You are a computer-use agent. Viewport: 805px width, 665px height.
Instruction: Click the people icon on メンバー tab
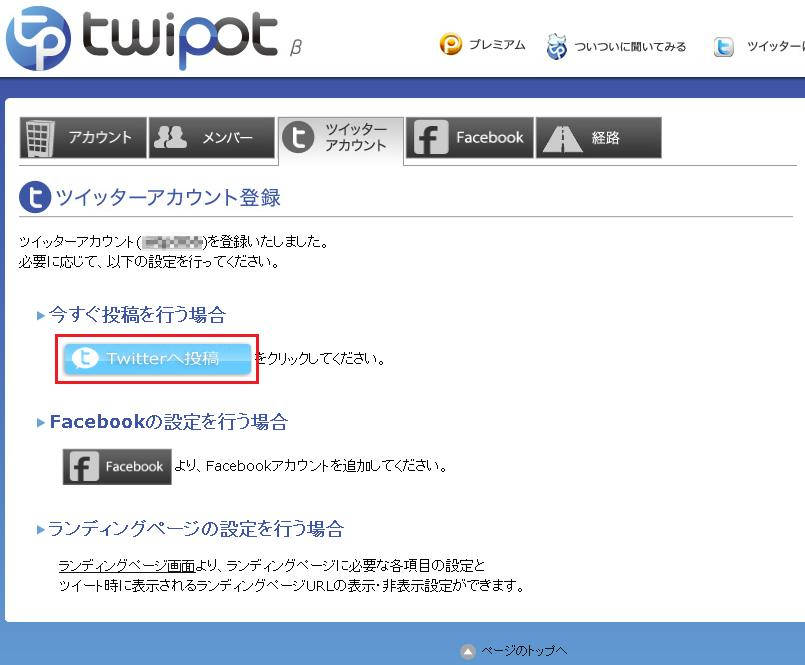170,137
